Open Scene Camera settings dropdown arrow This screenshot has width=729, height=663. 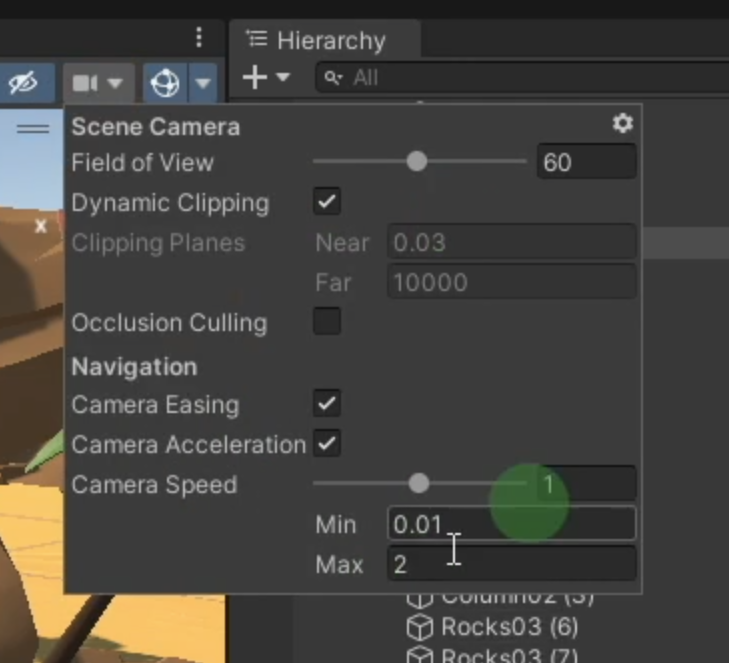pyautogui.click(x=115, y=83)
